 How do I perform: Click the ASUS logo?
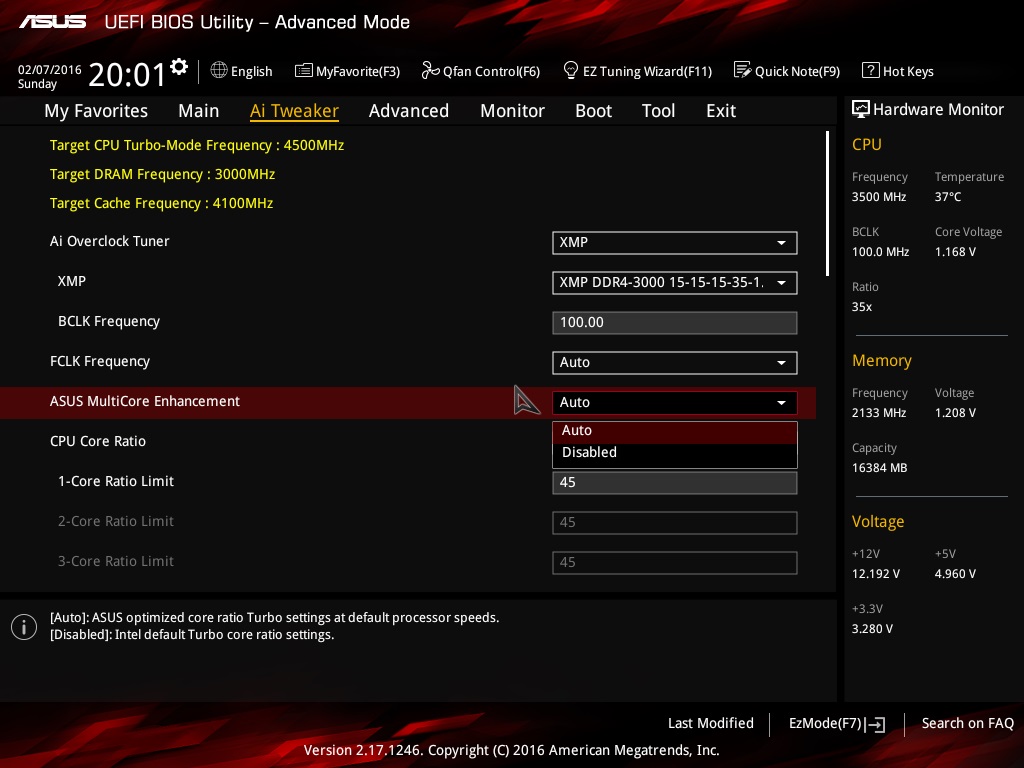point(52,22)
